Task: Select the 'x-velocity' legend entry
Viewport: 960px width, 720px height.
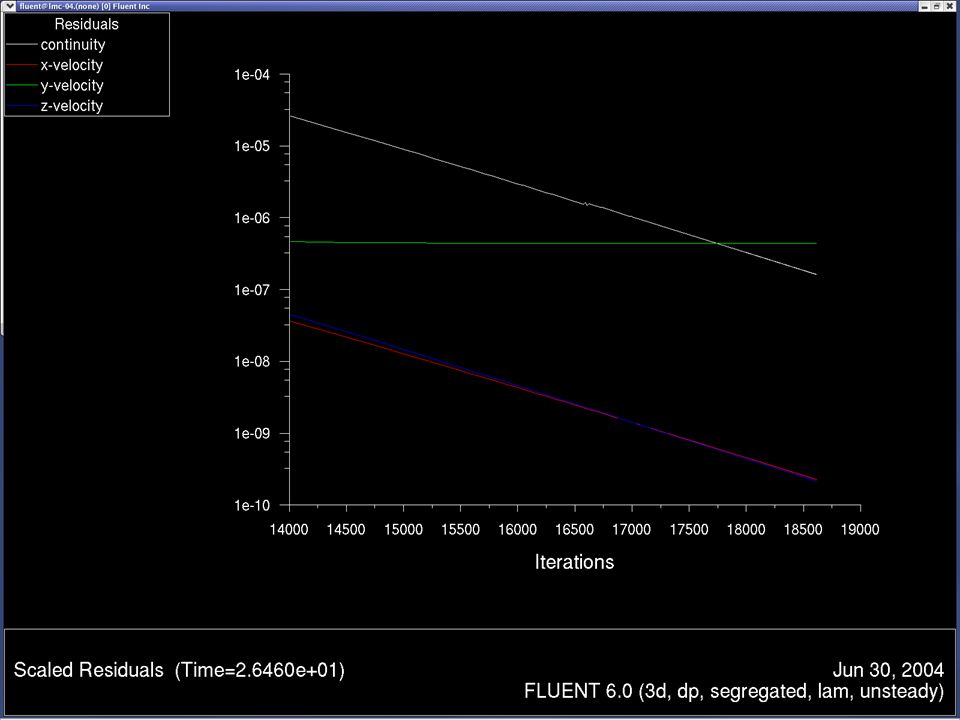Action: (72, 65)
